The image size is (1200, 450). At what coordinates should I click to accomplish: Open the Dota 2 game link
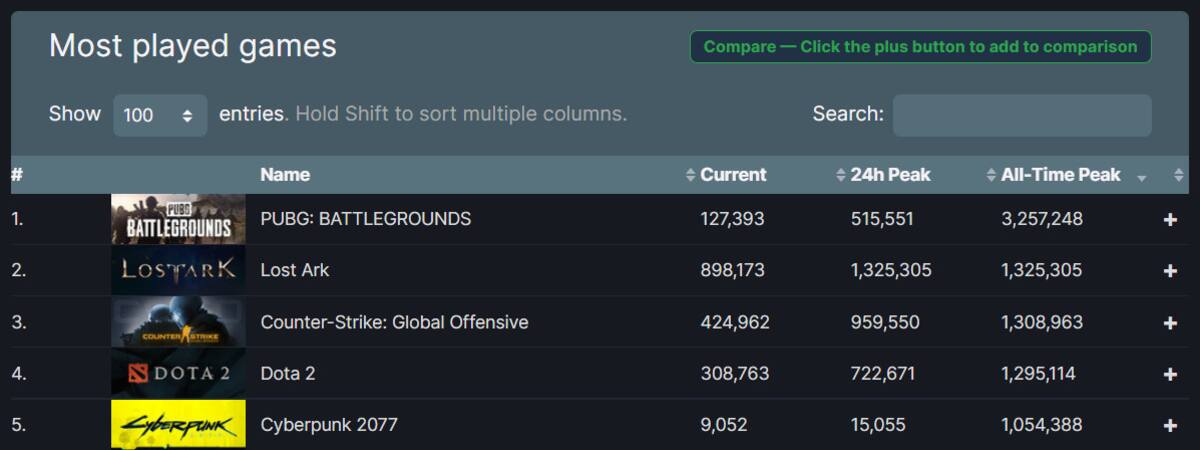point(288,374)
